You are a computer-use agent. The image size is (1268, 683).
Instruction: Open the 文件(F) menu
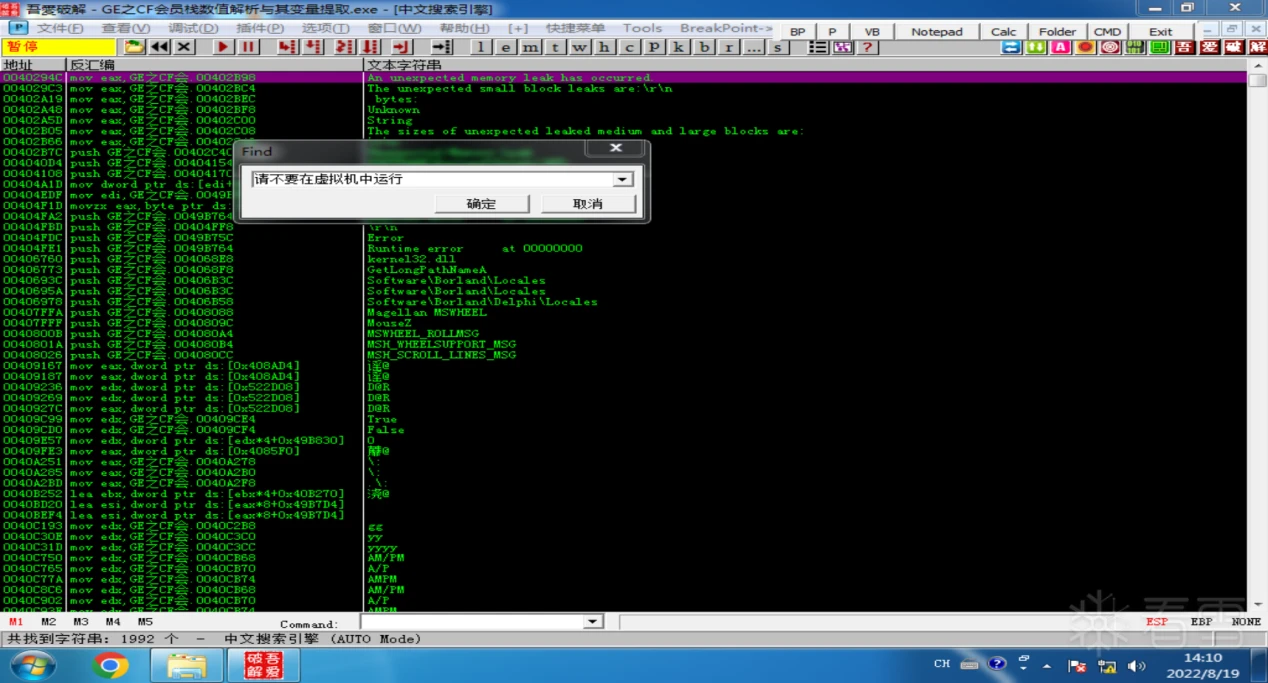59,28
